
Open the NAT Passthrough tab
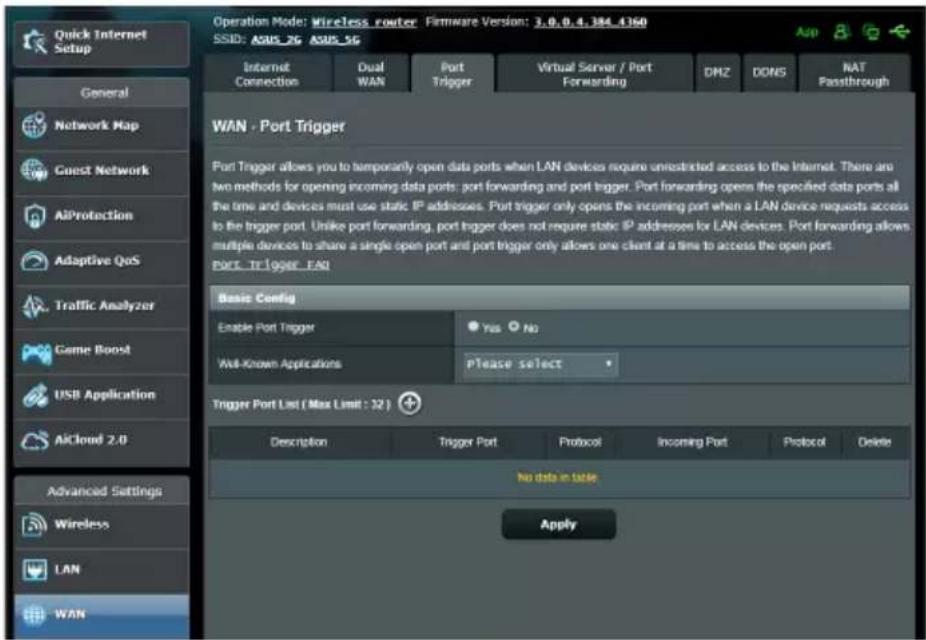[x=854, y=74]
